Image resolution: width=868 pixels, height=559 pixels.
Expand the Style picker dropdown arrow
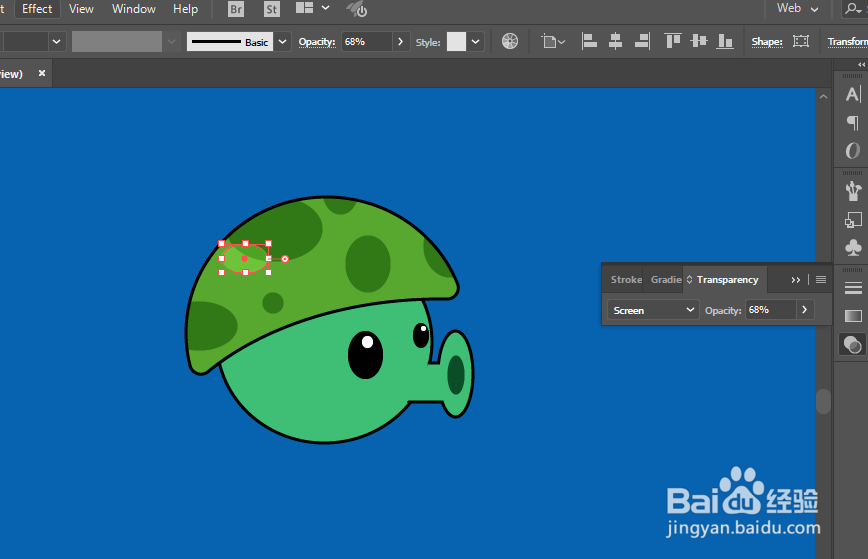[476, 42]
